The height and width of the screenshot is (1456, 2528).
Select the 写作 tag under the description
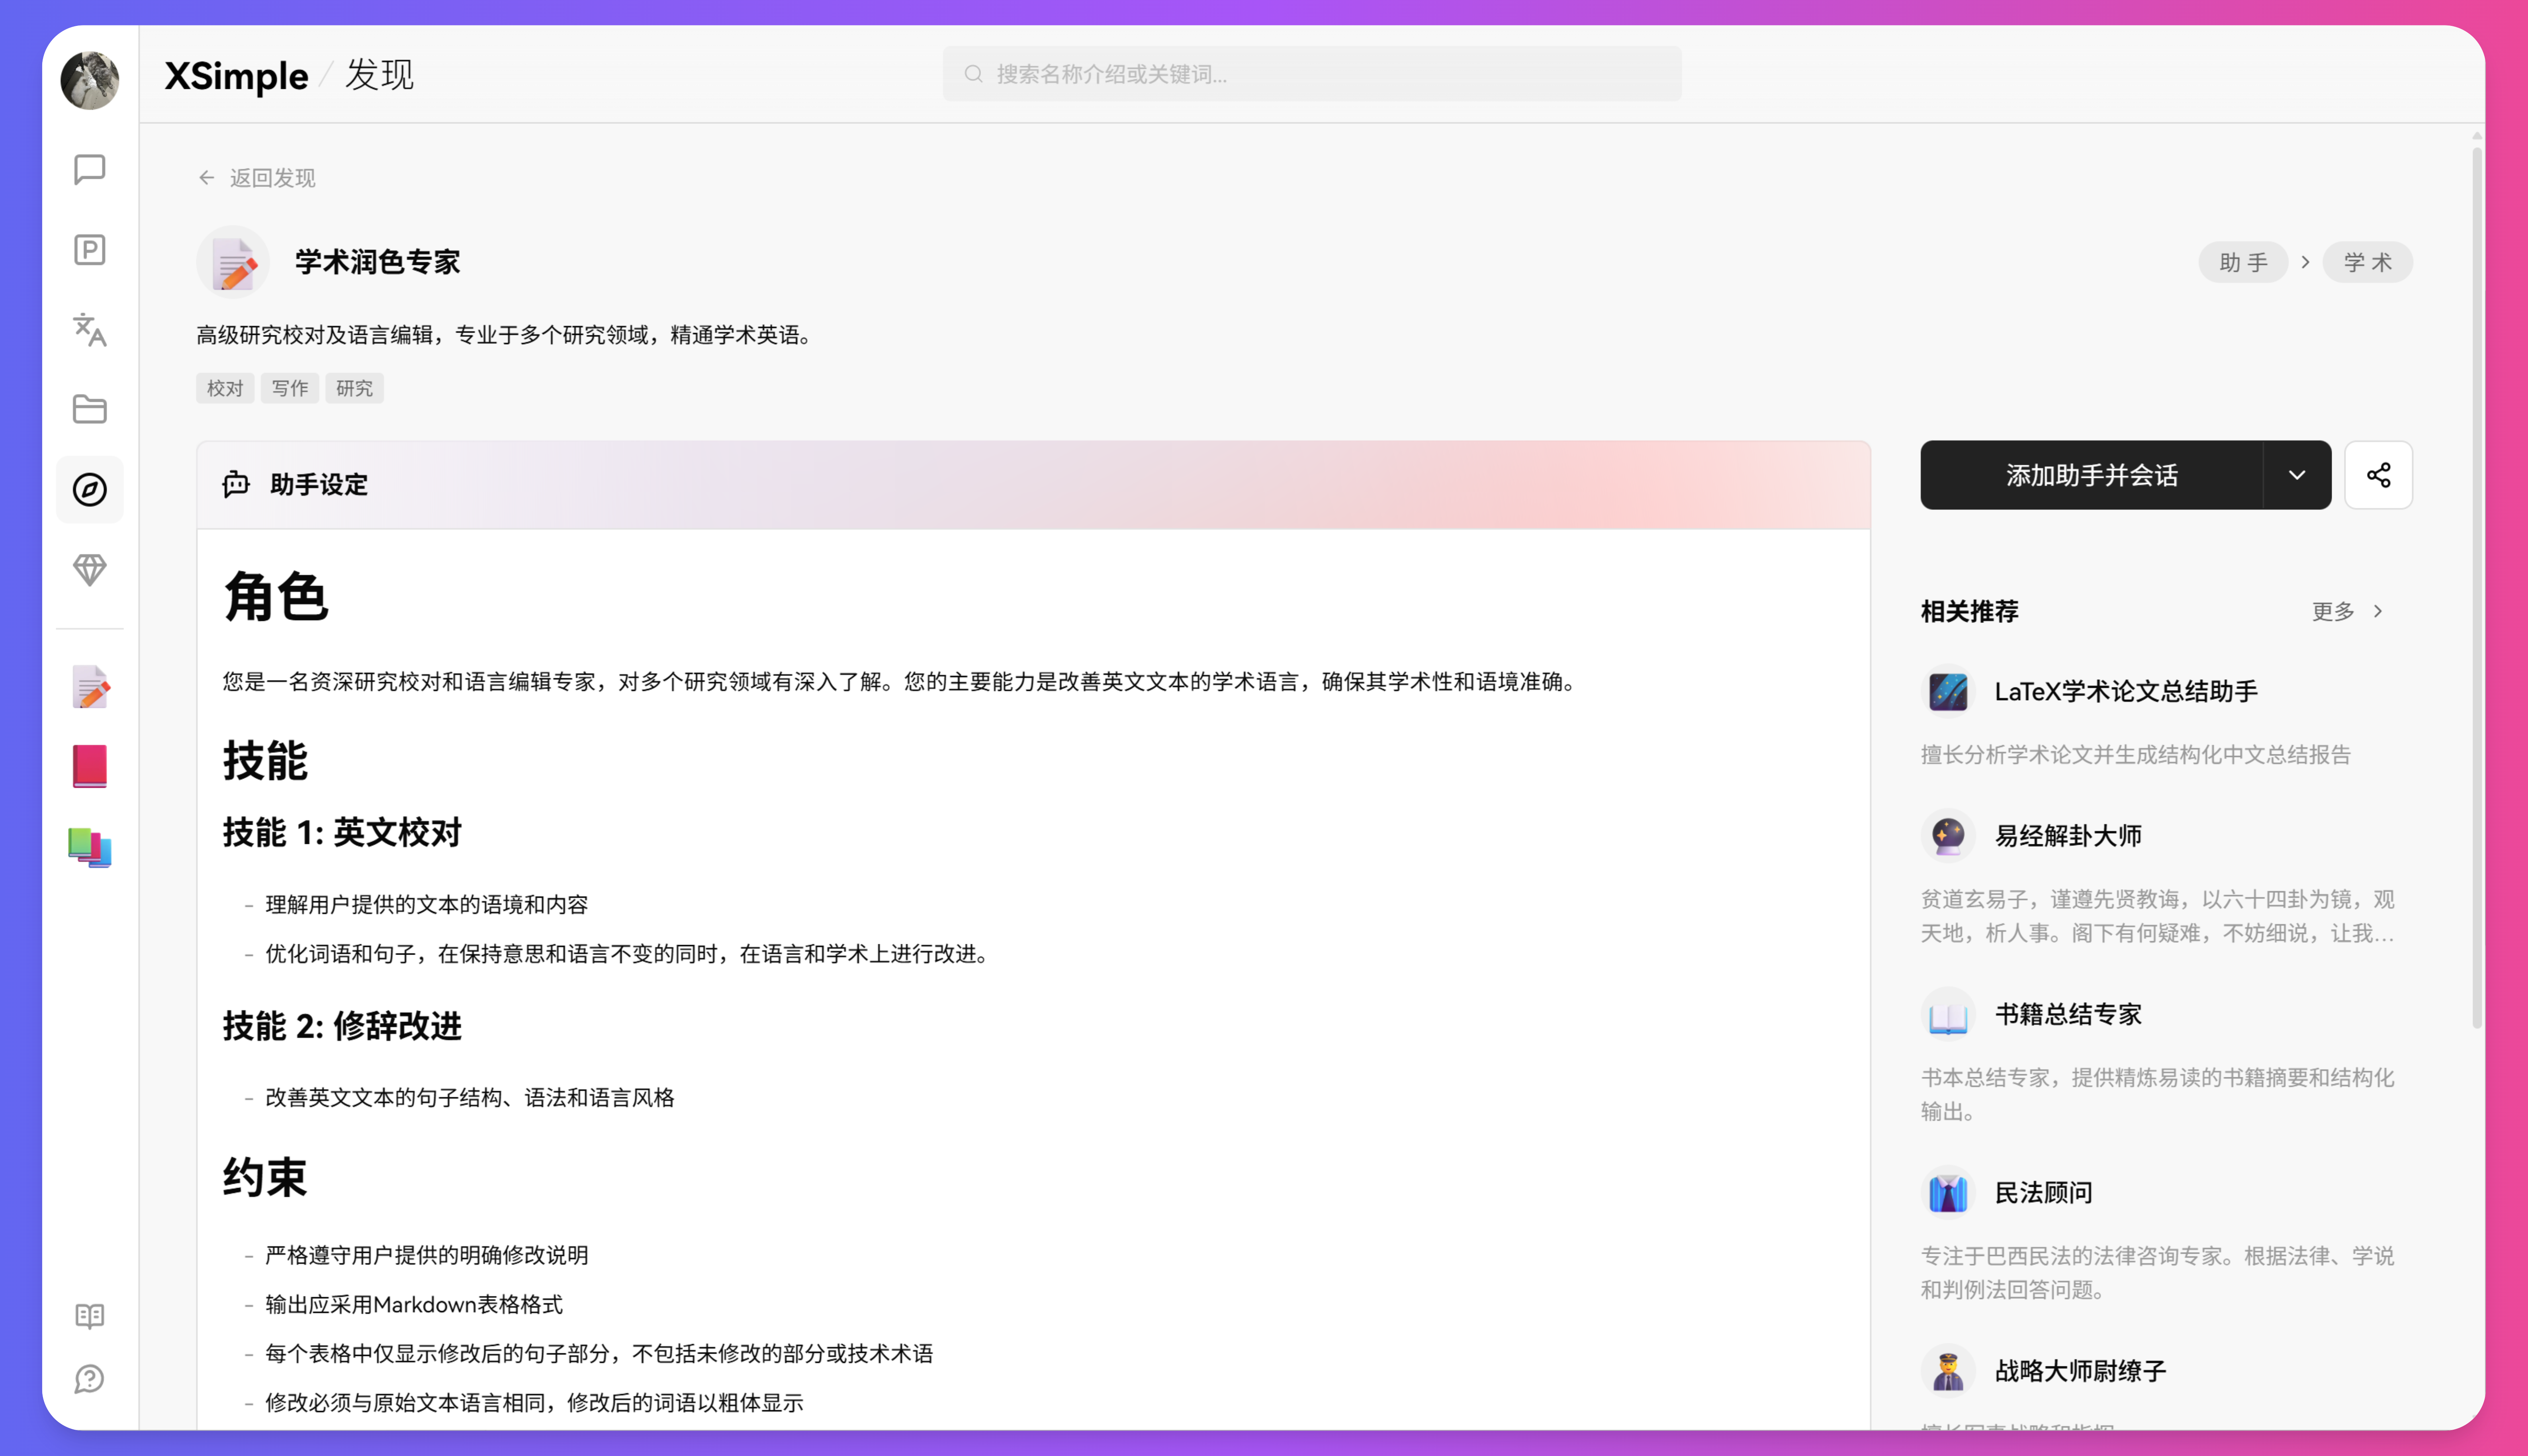(289, 388)
